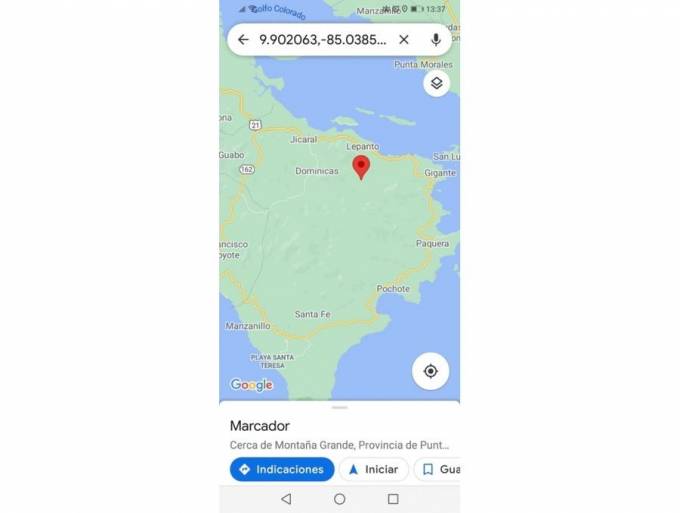Tap the Indicaciones directions button
Image resolution: width=680 pixels, height=513 pixels.
282,469
